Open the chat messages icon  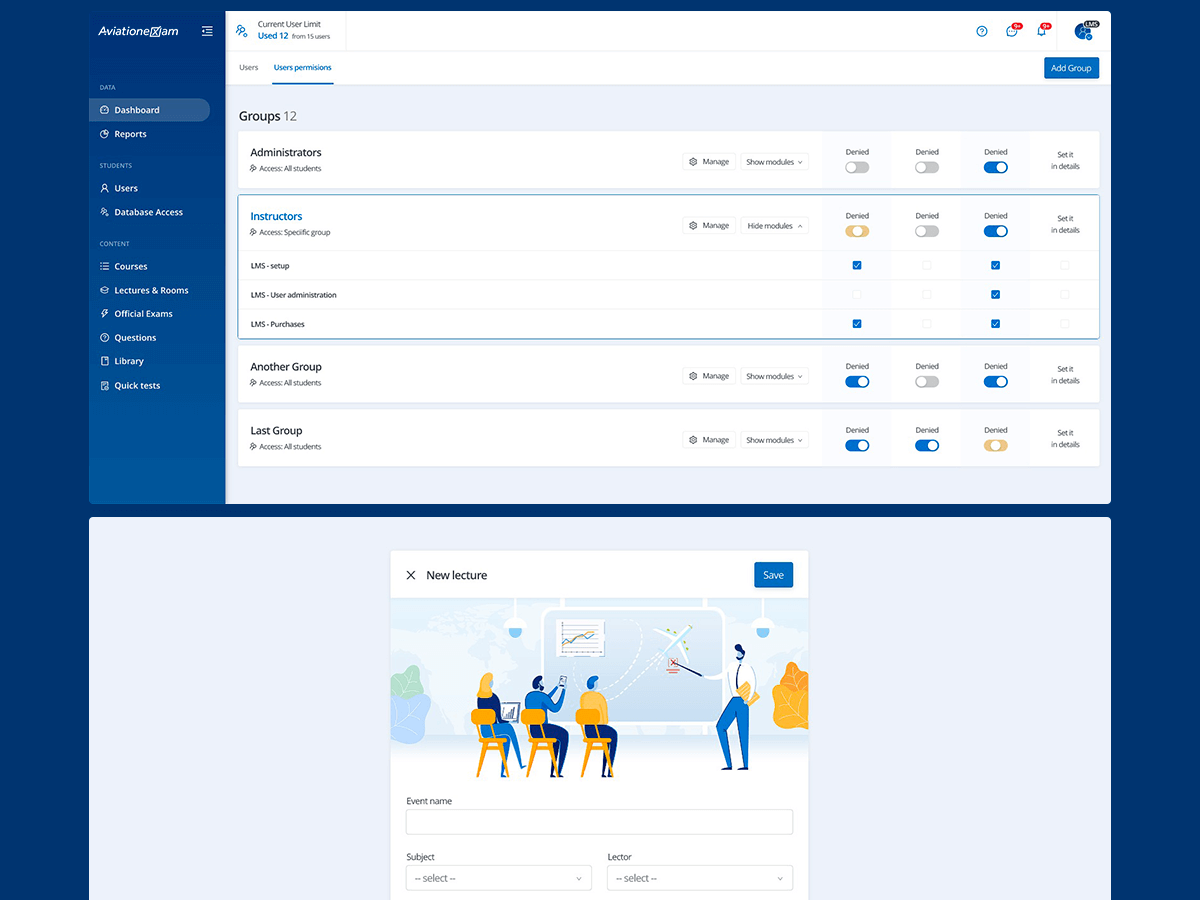coord(1012,31)
